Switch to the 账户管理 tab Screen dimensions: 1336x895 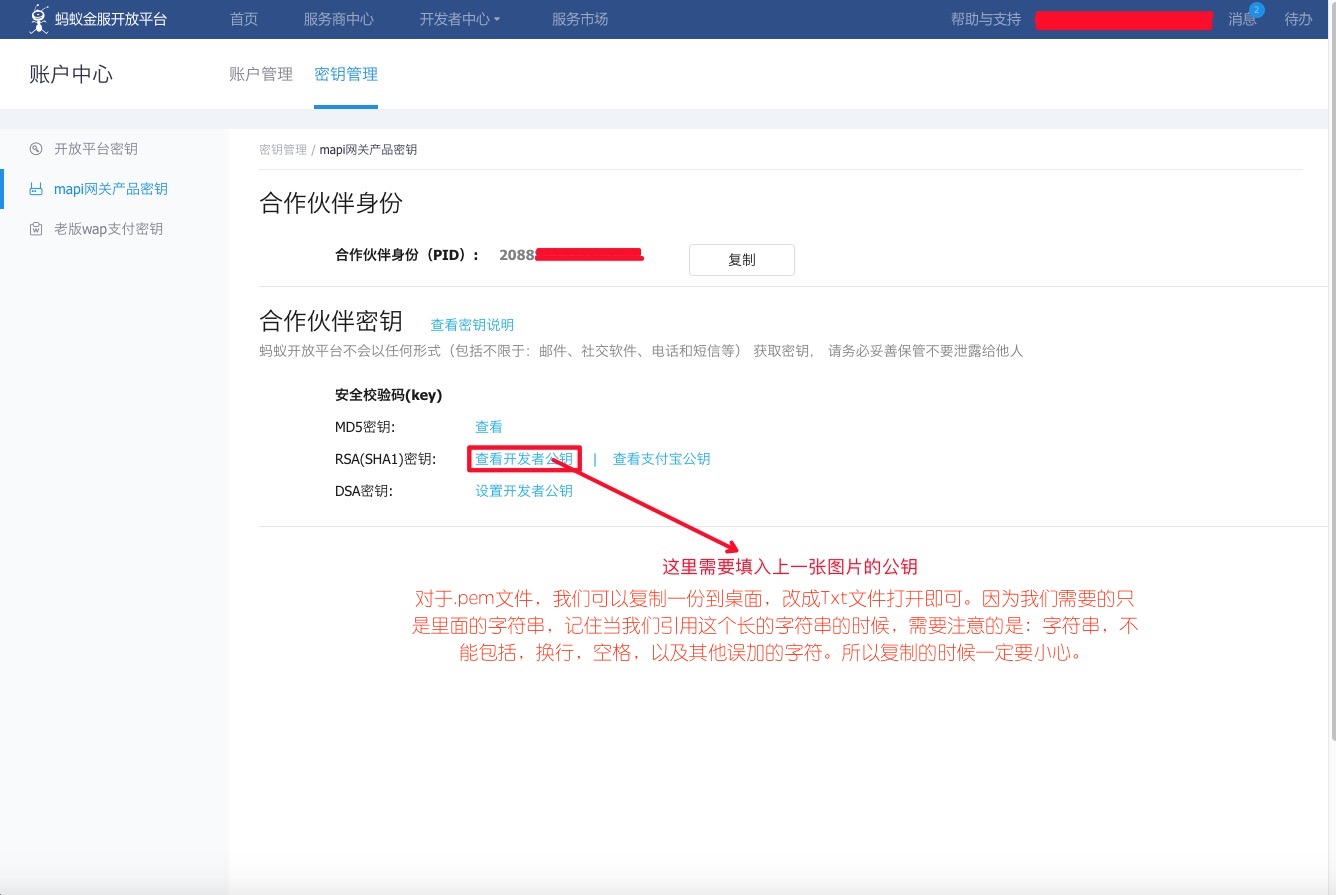[261, 74]
